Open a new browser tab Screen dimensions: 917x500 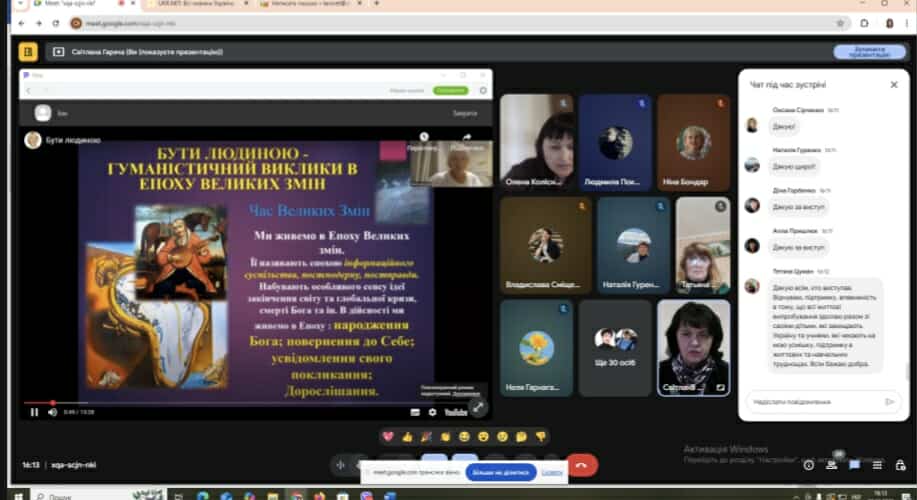[377, 4]
